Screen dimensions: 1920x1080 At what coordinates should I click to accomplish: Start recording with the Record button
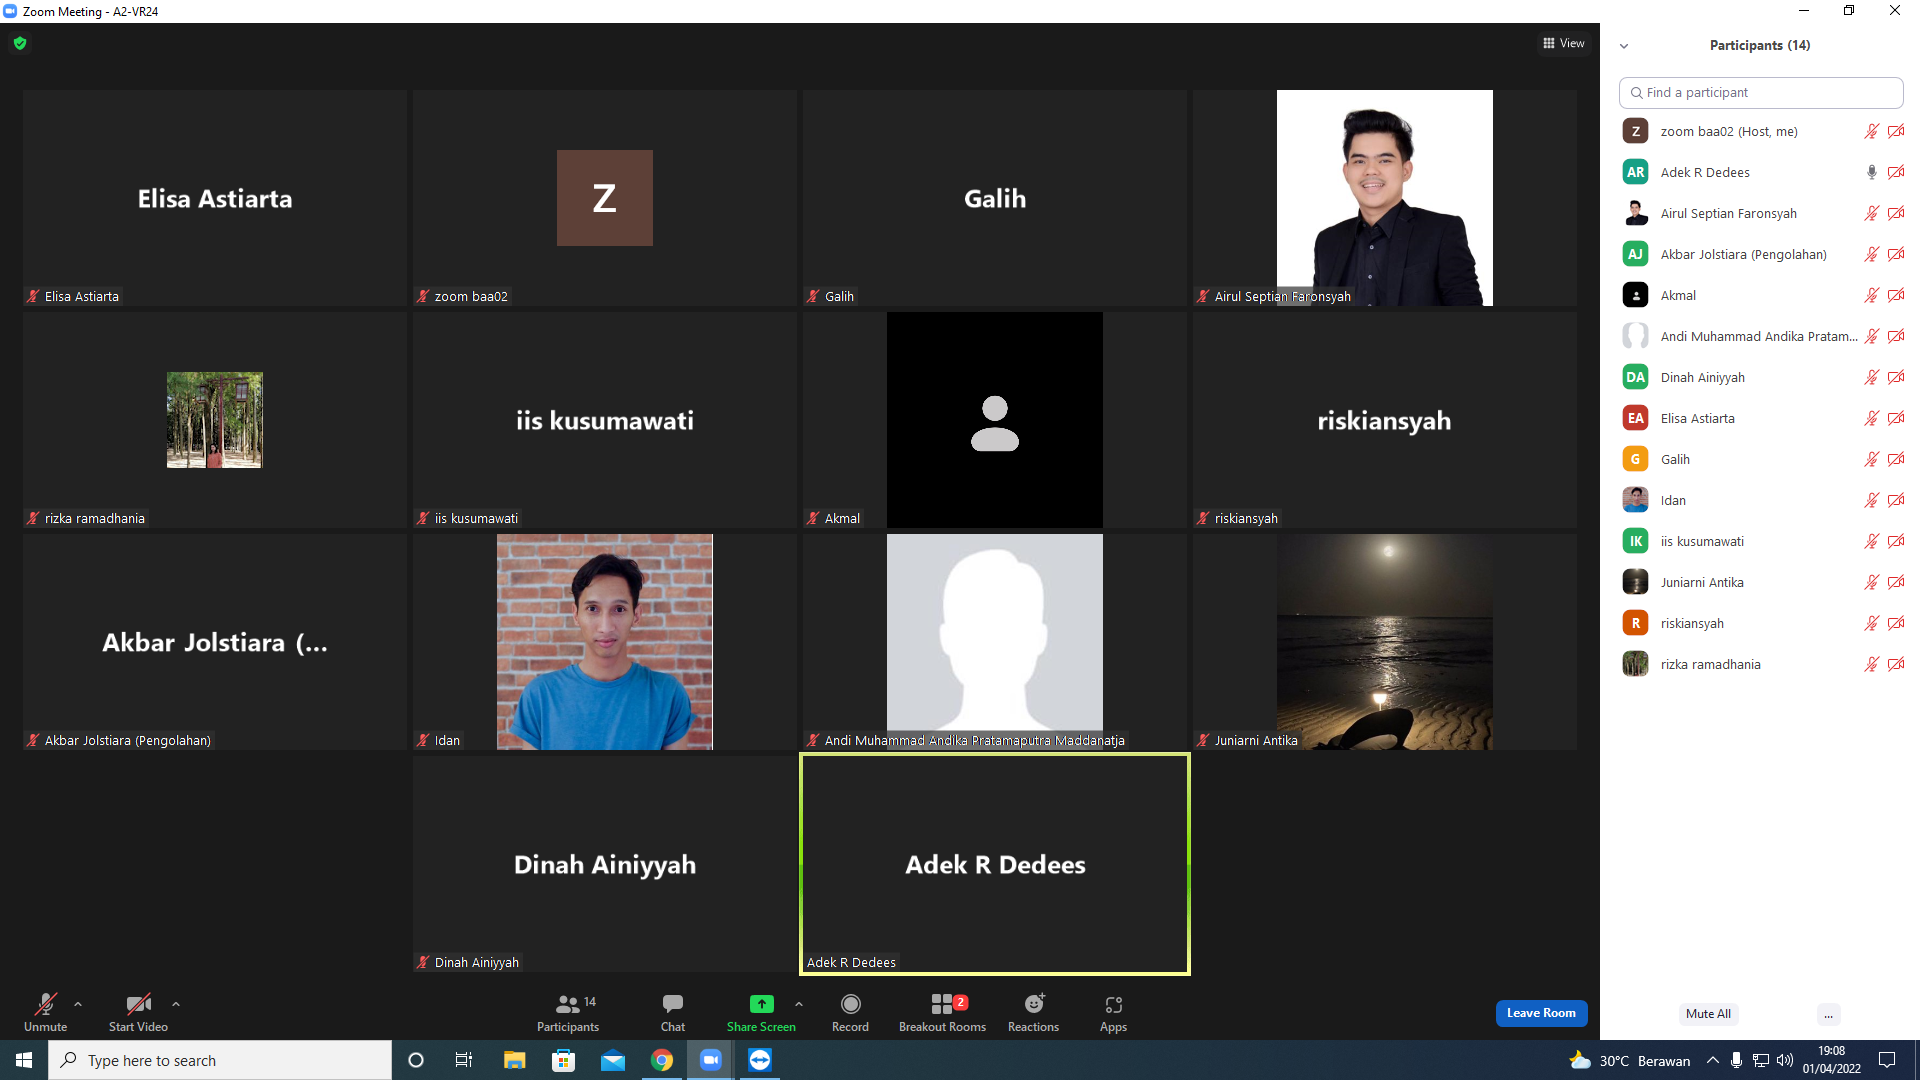click(x=851, y=1012)
